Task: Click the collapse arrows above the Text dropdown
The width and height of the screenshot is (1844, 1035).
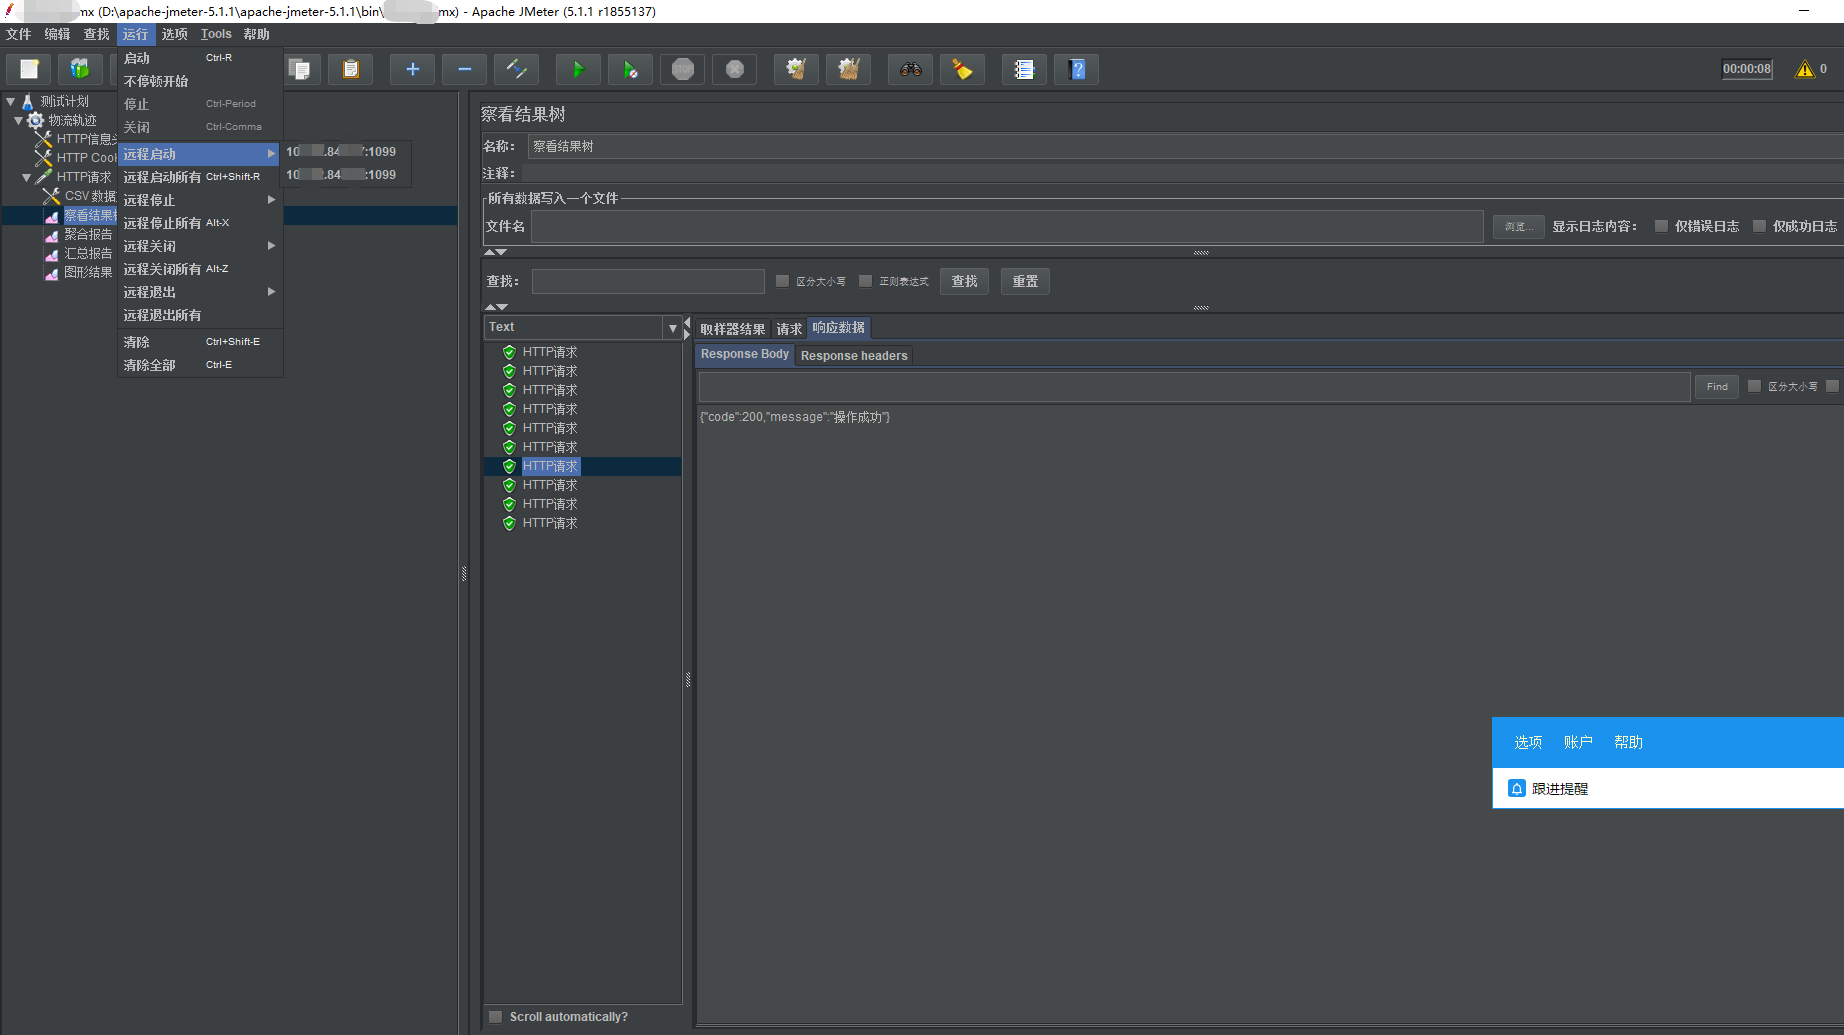Action: coord(496,307)
